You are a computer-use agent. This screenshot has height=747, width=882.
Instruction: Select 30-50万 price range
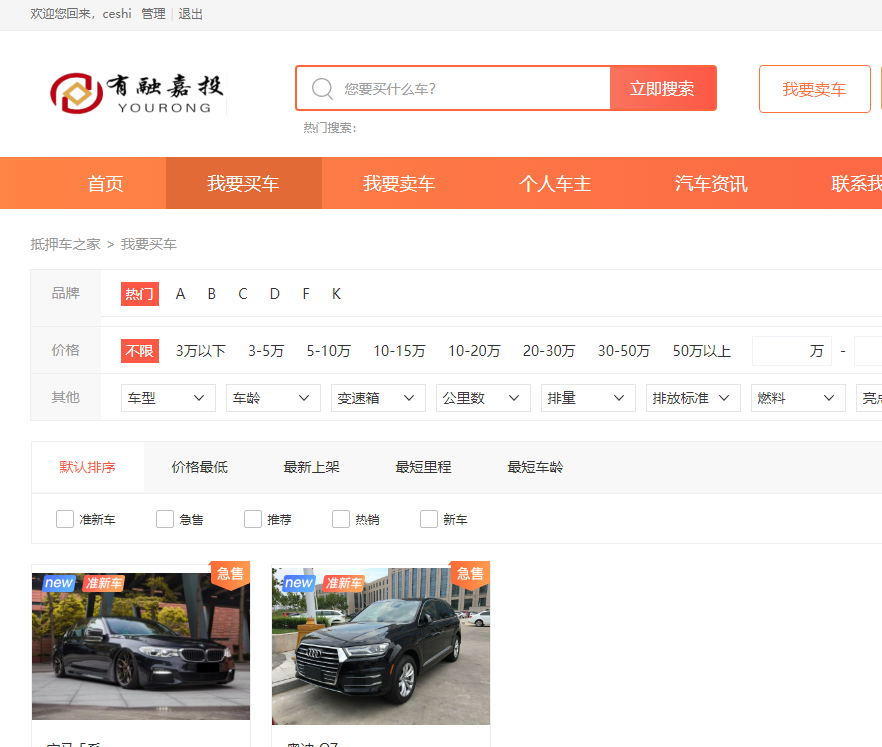[x=624, y=351]
